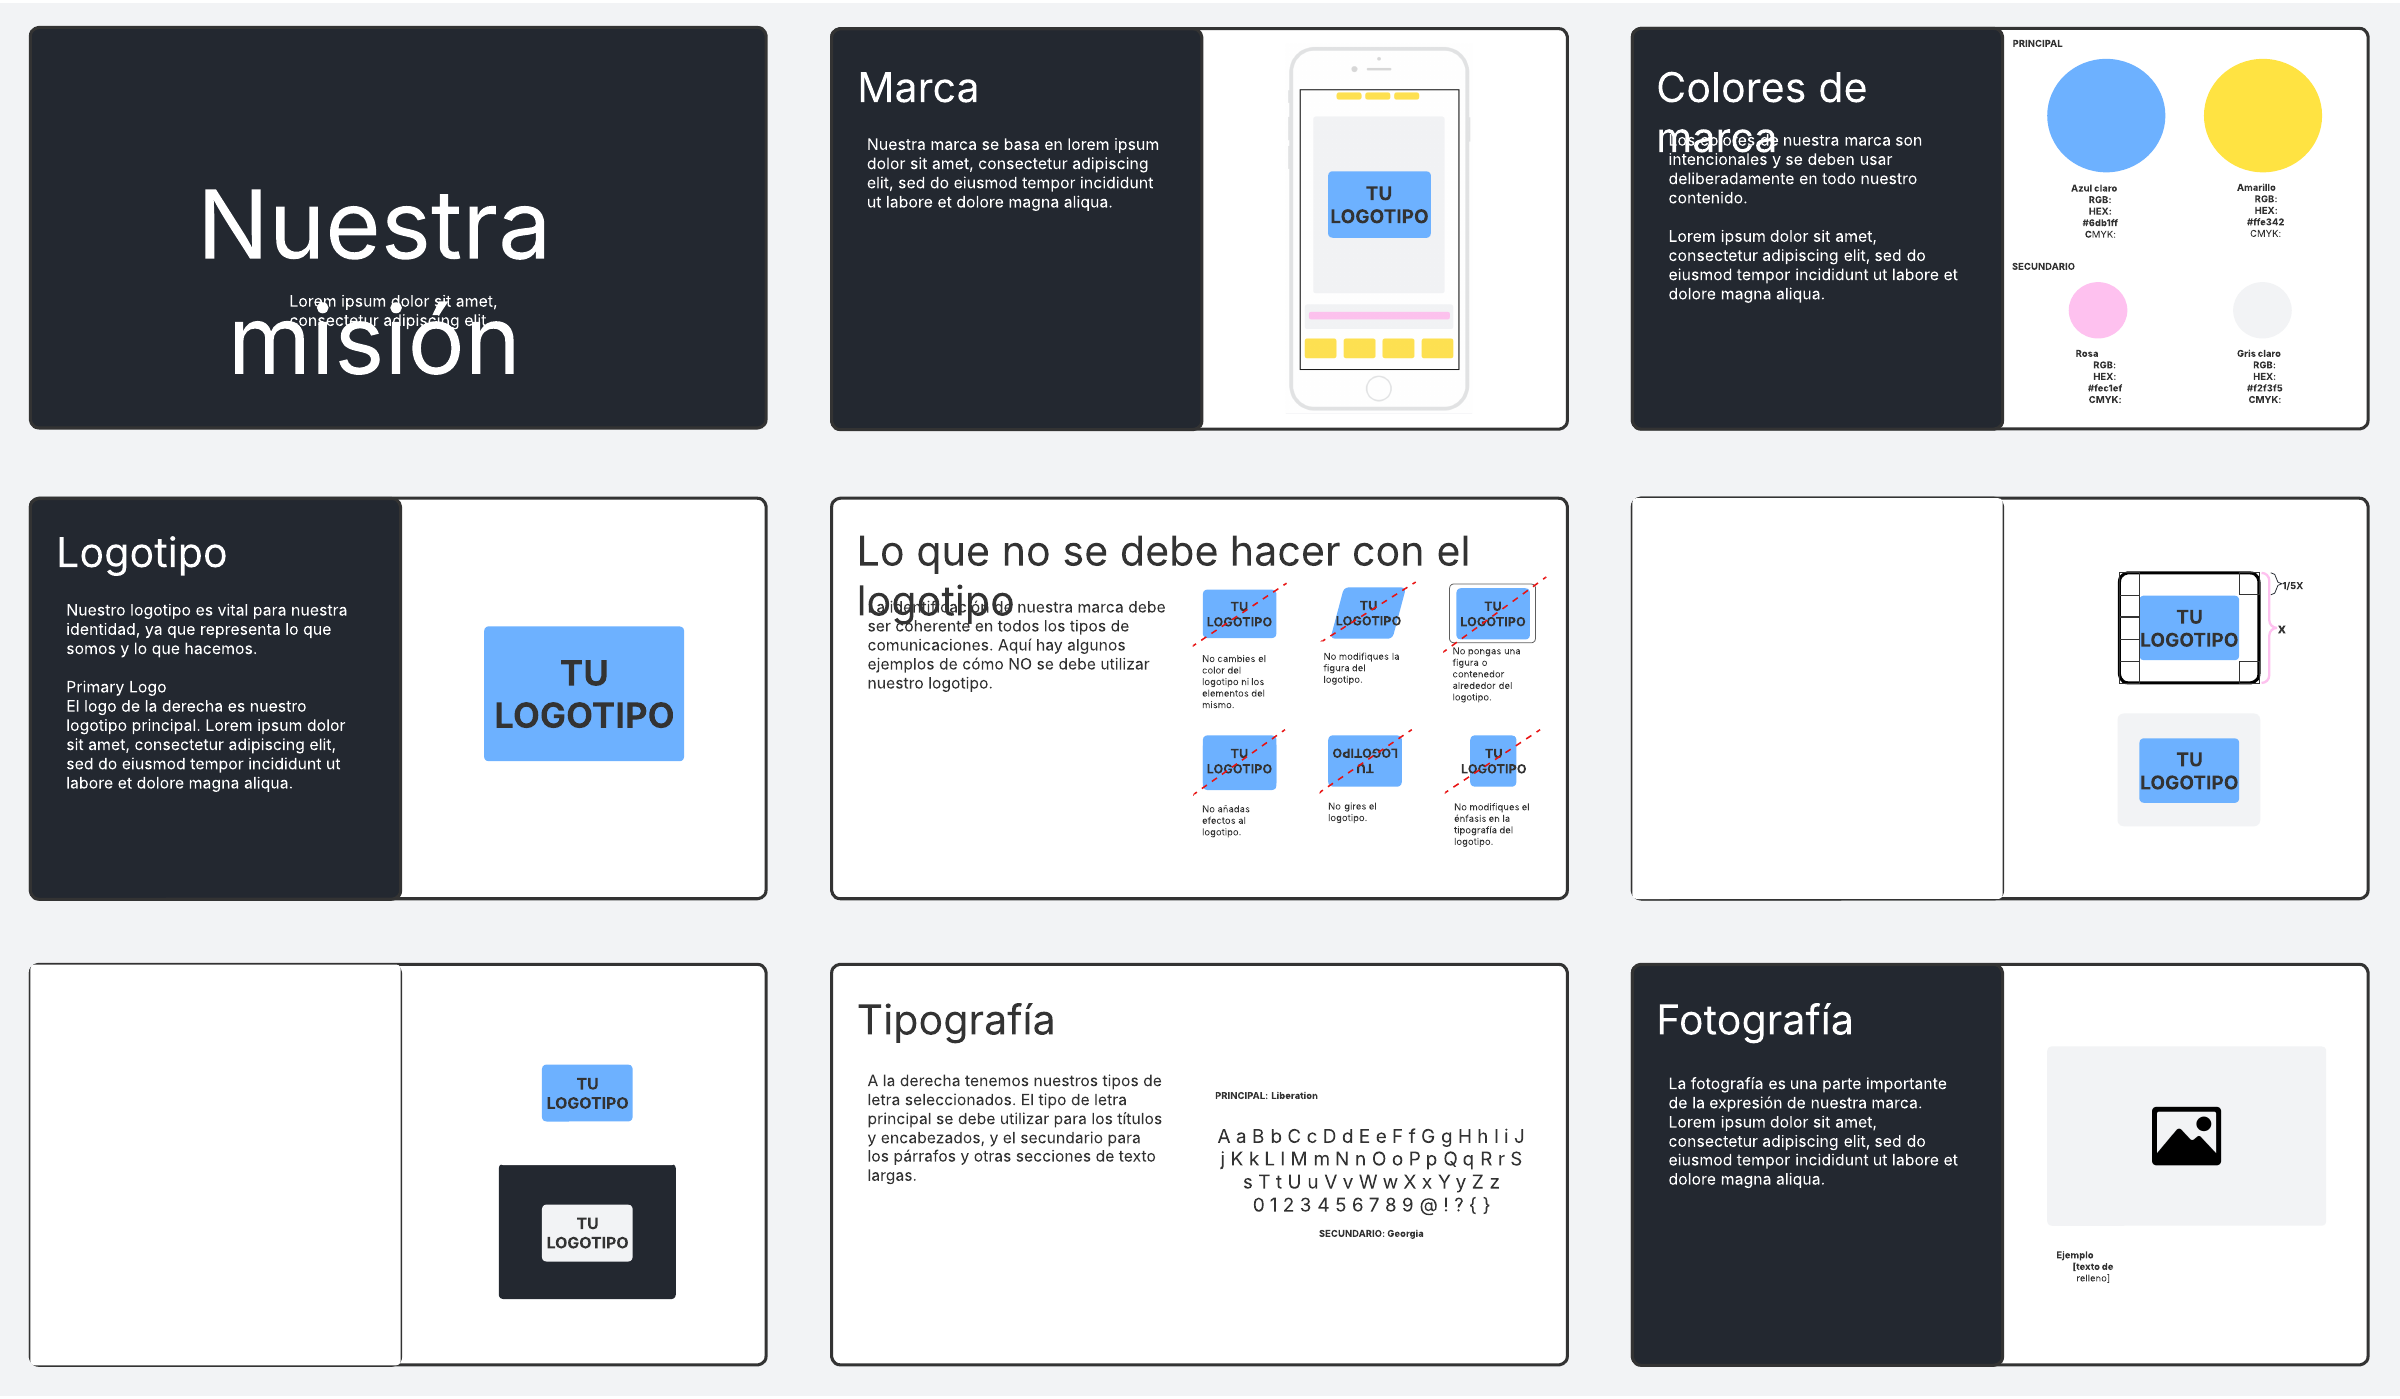Select the rotated upside-down logo example

(x=1364, y=761)
